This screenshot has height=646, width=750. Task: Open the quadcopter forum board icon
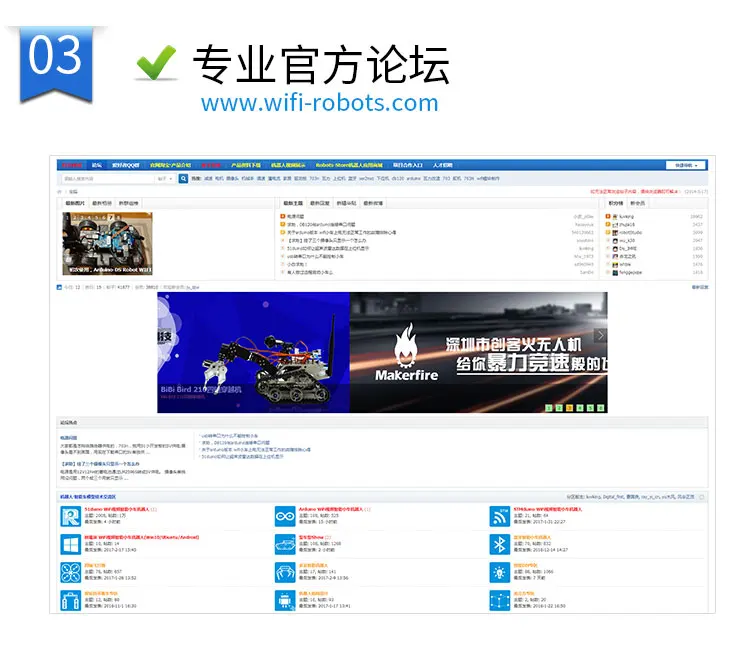[x=70, y=572]
